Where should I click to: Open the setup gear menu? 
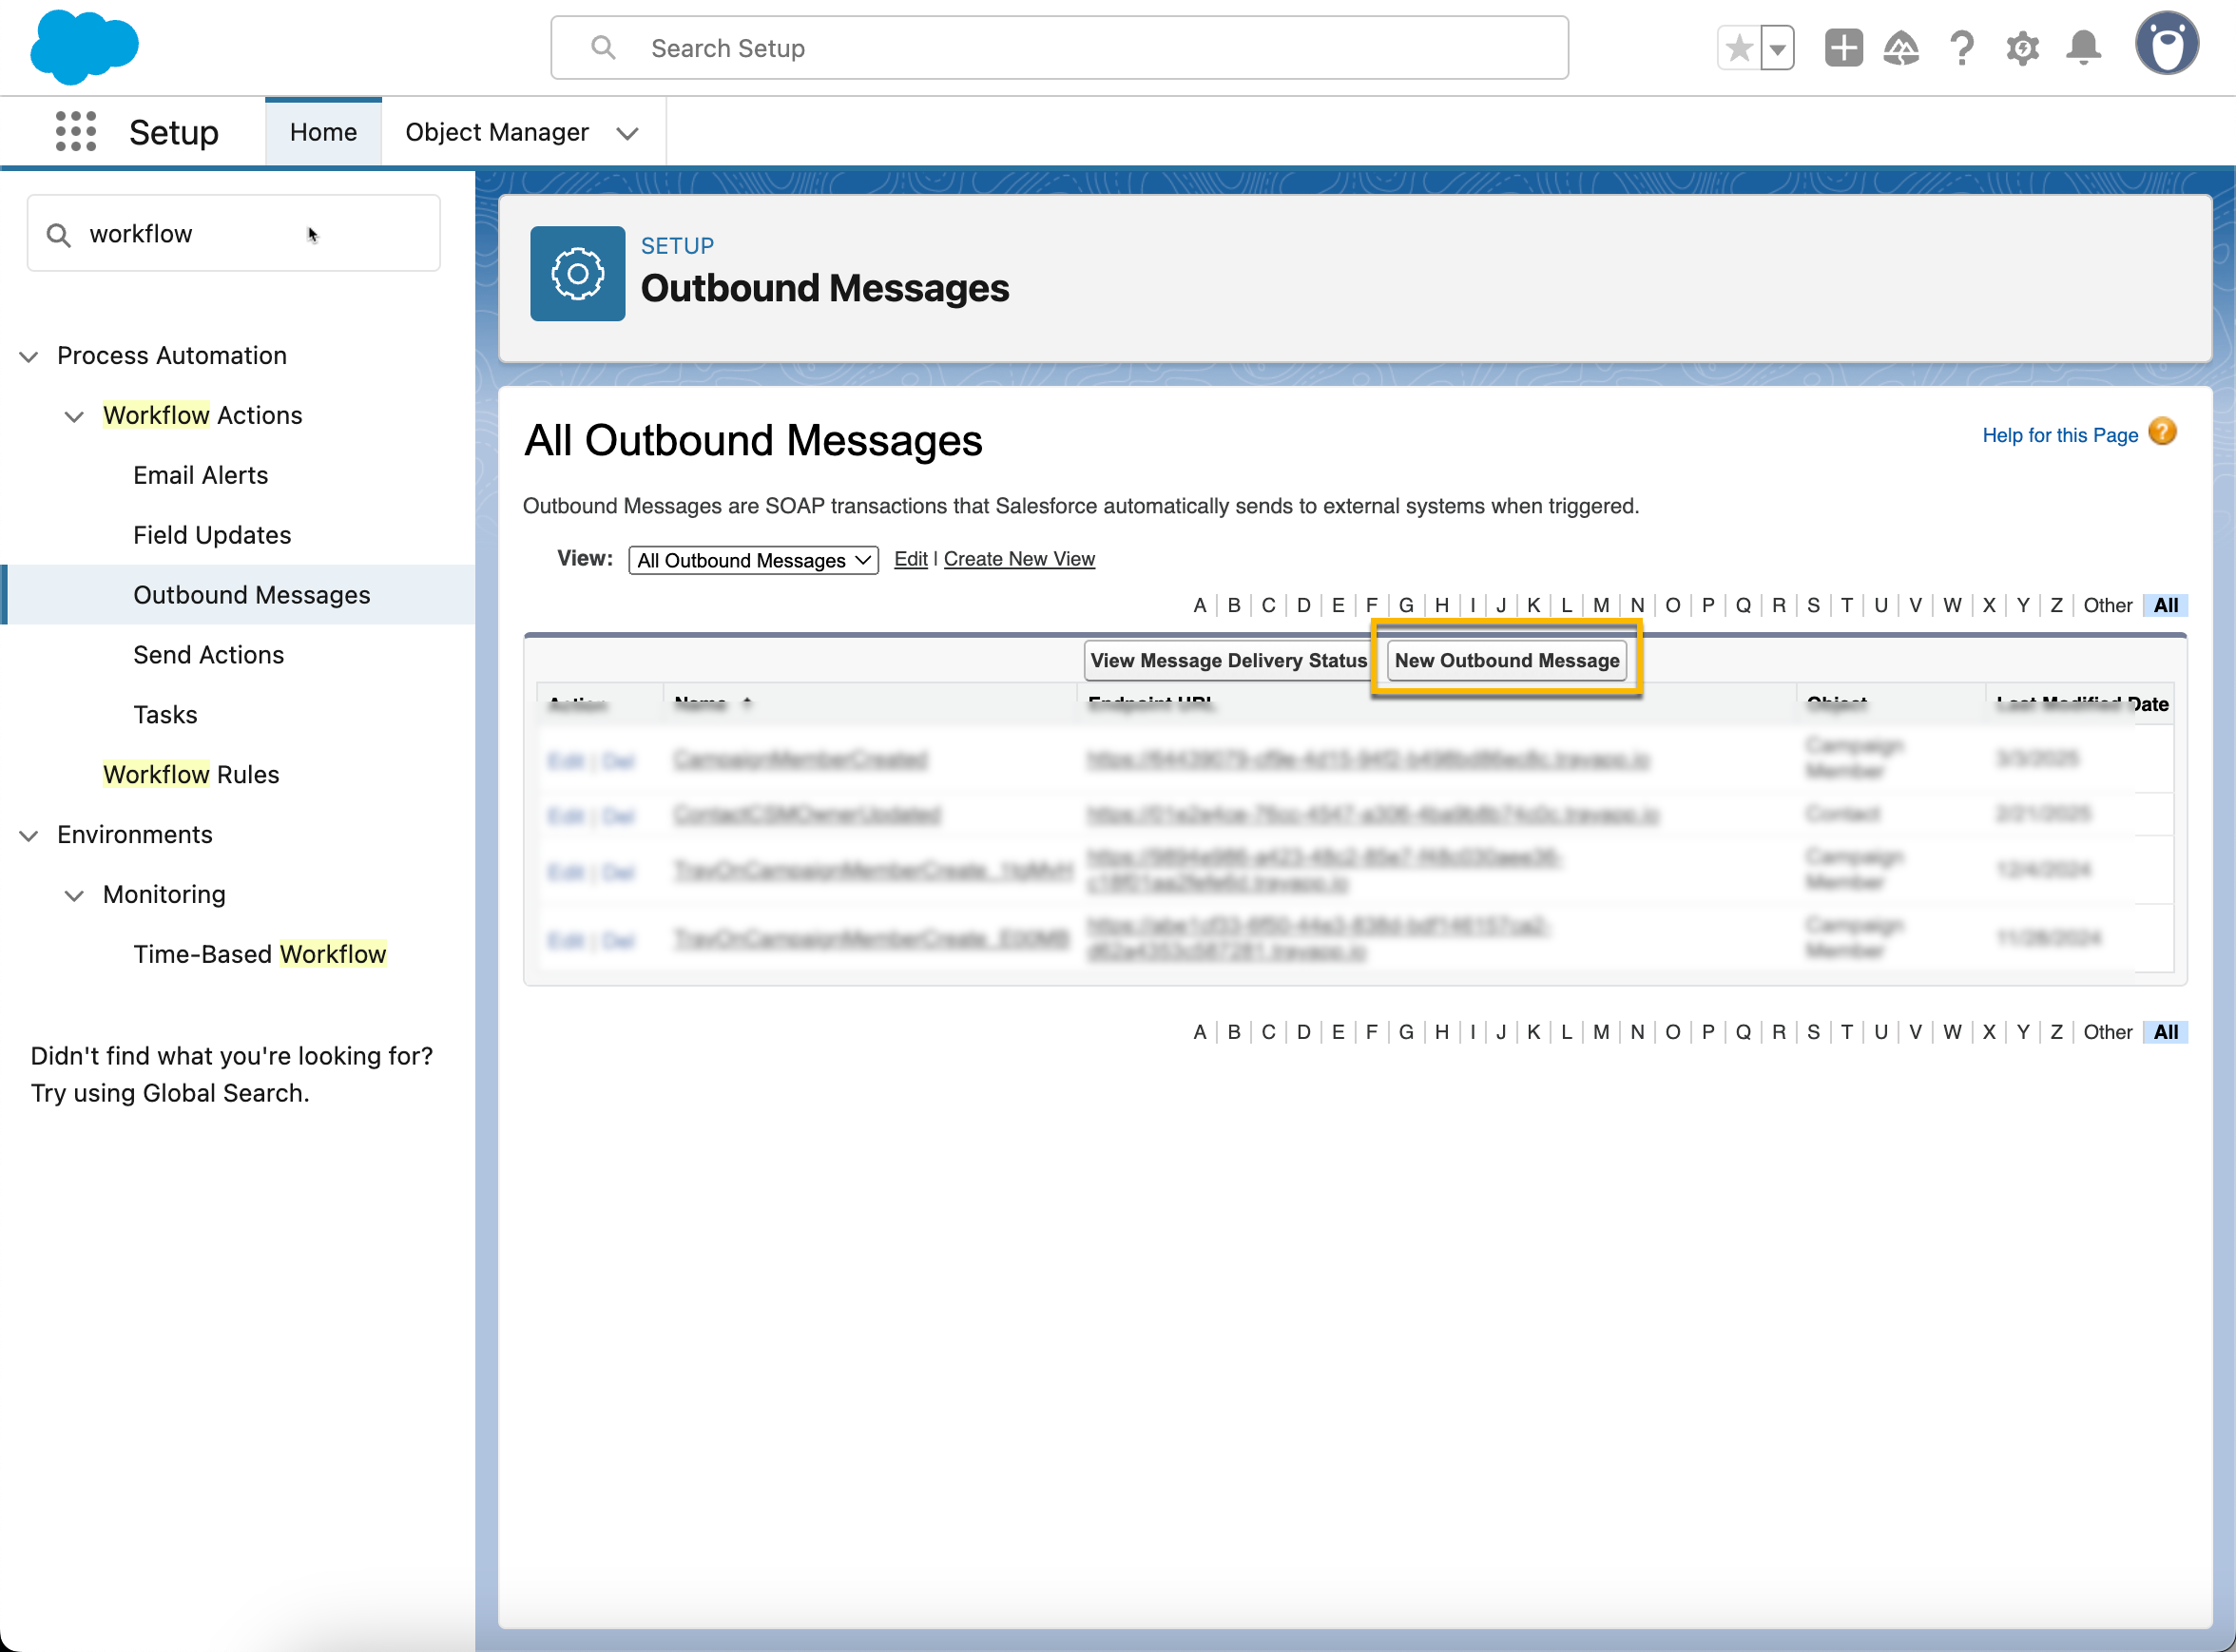click(2022, 47)
